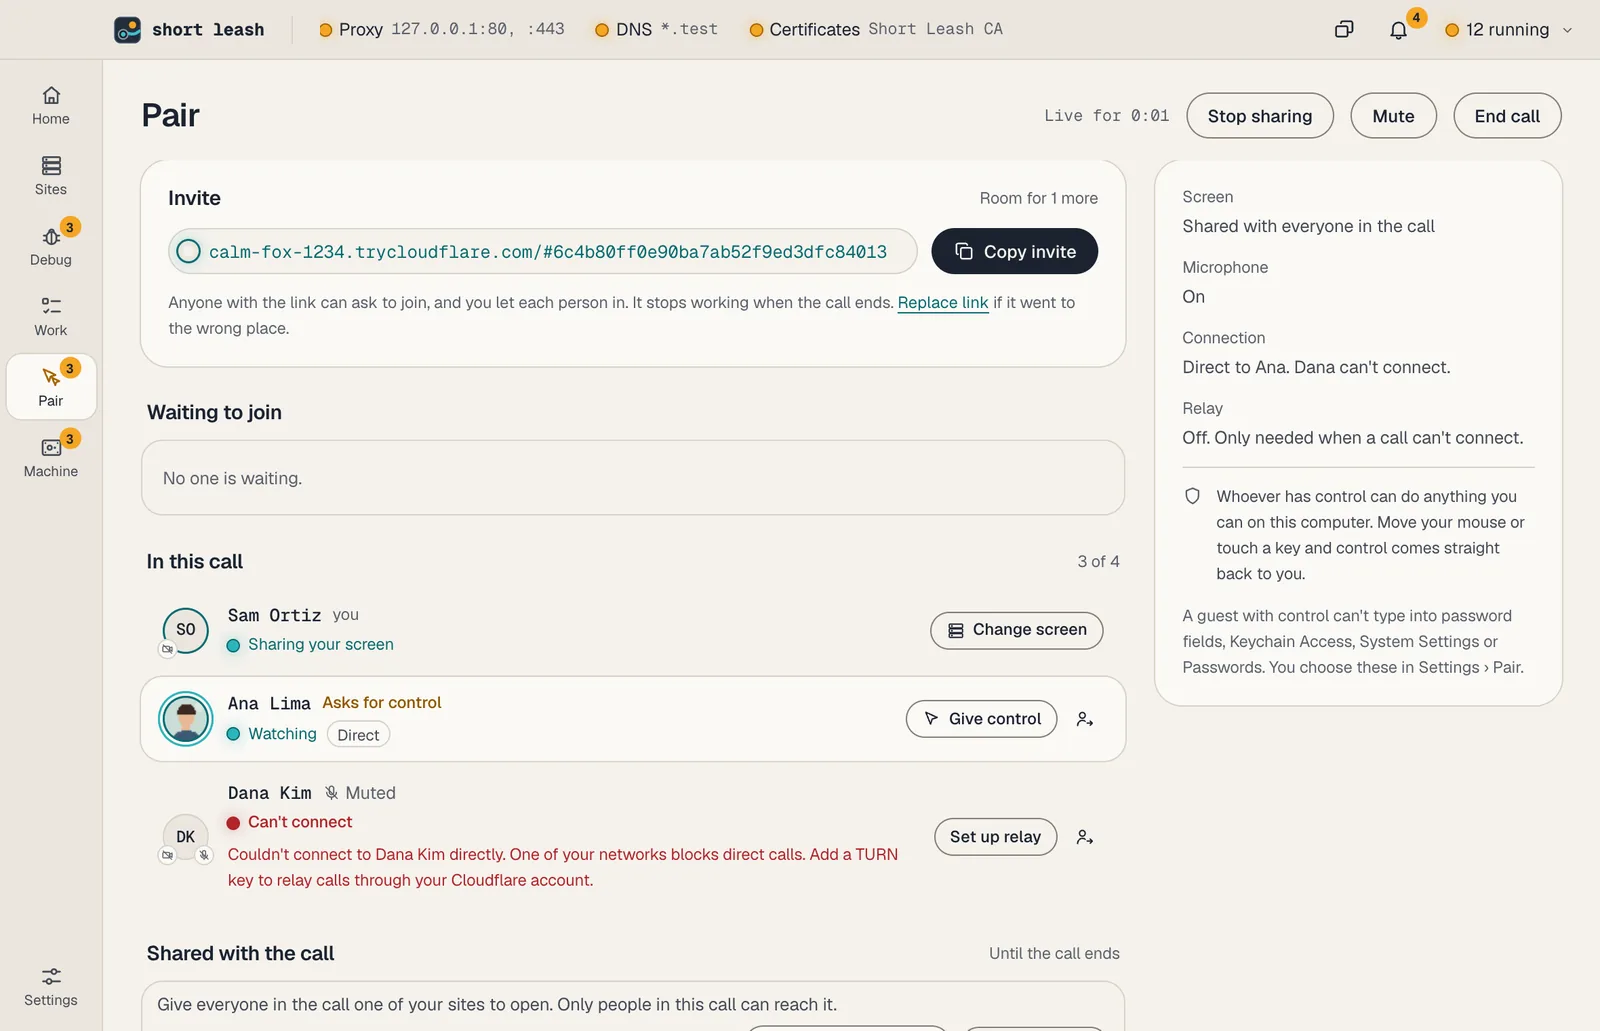Open the Sites section in sidebar
The height and width of the screenshot is (1031, 1600).
pyautogui.click(x=51, y=176)
